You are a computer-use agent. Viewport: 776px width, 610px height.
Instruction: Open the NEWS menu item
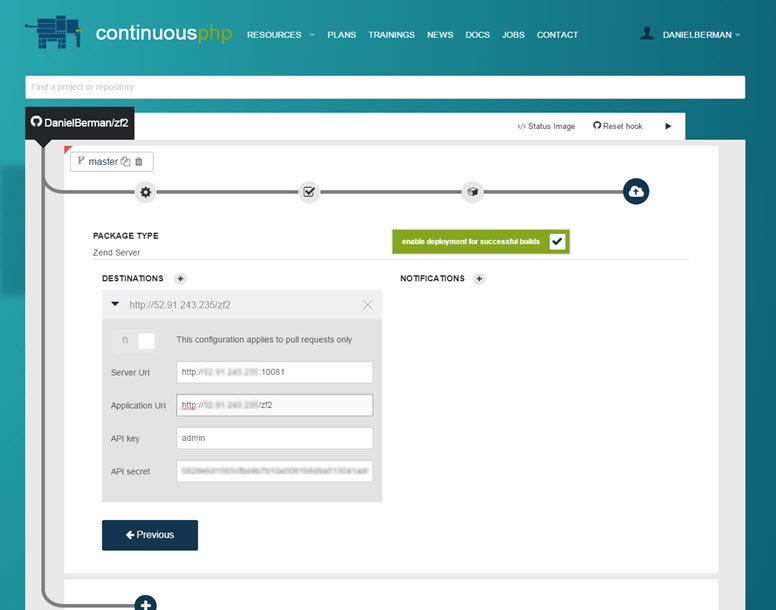coord(440,35)
